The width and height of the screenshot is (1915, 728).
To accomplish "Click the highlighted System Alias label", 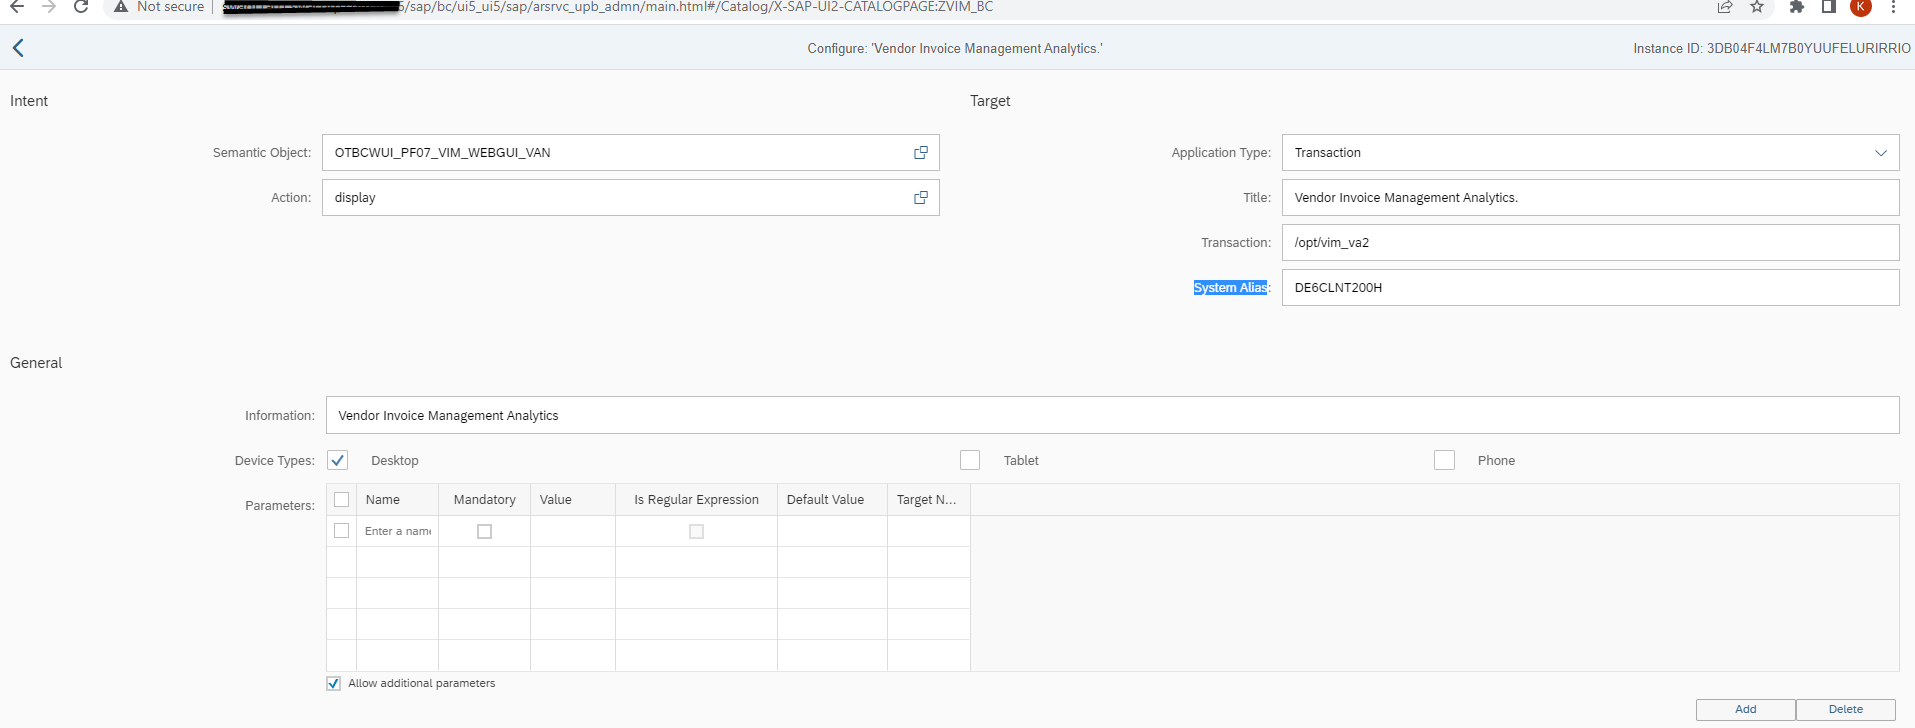I will 1232,288.
